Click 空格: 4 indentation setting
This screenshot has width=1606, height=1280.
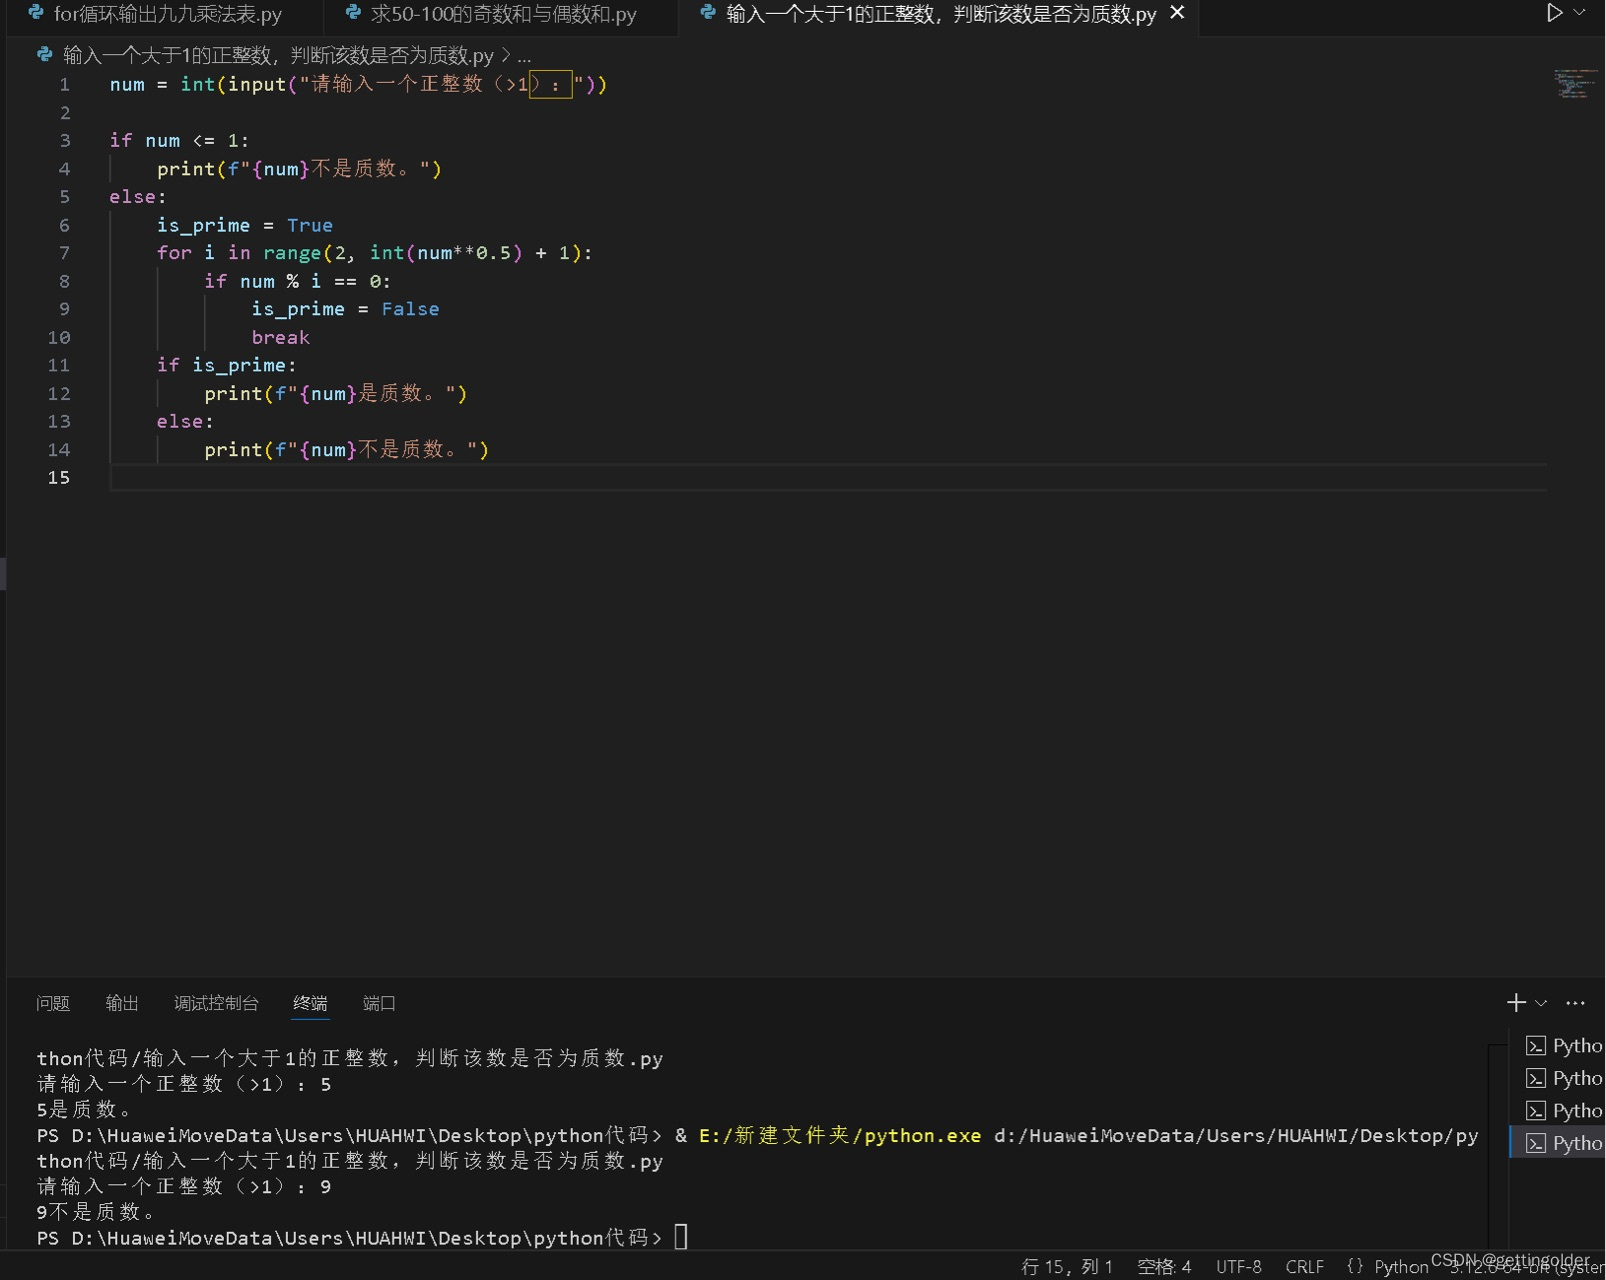click(1164, 1266)
